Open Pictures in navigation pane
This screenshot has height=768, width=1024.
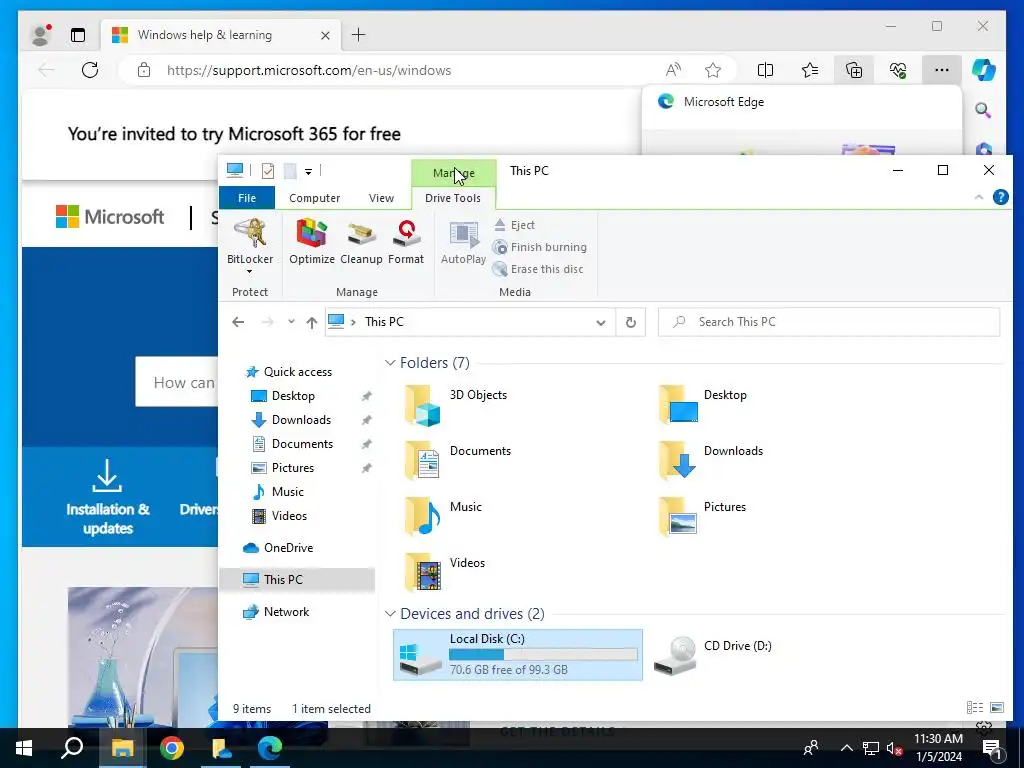[293, 468]
